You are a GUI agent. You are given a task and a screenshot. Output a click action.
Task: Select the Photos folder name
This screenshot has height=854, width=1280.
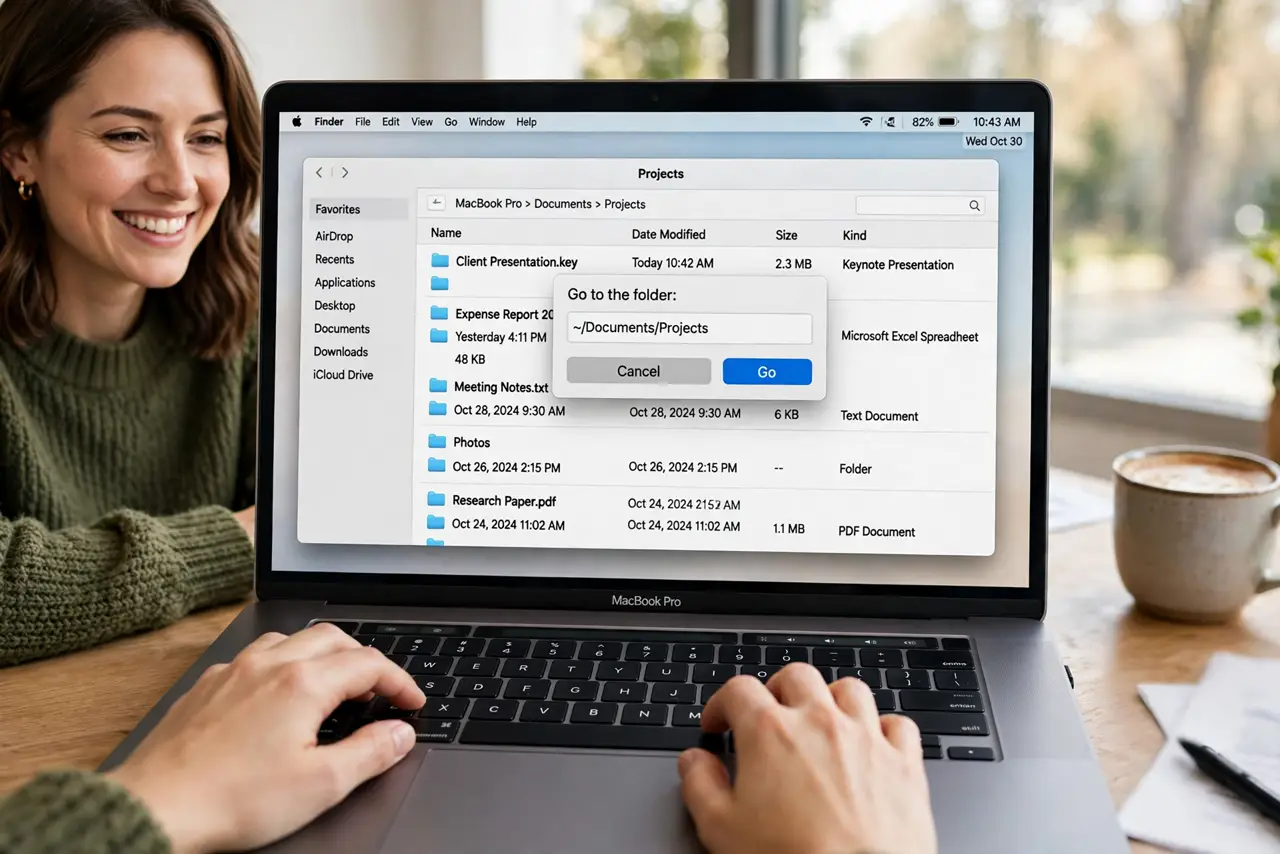472,442
